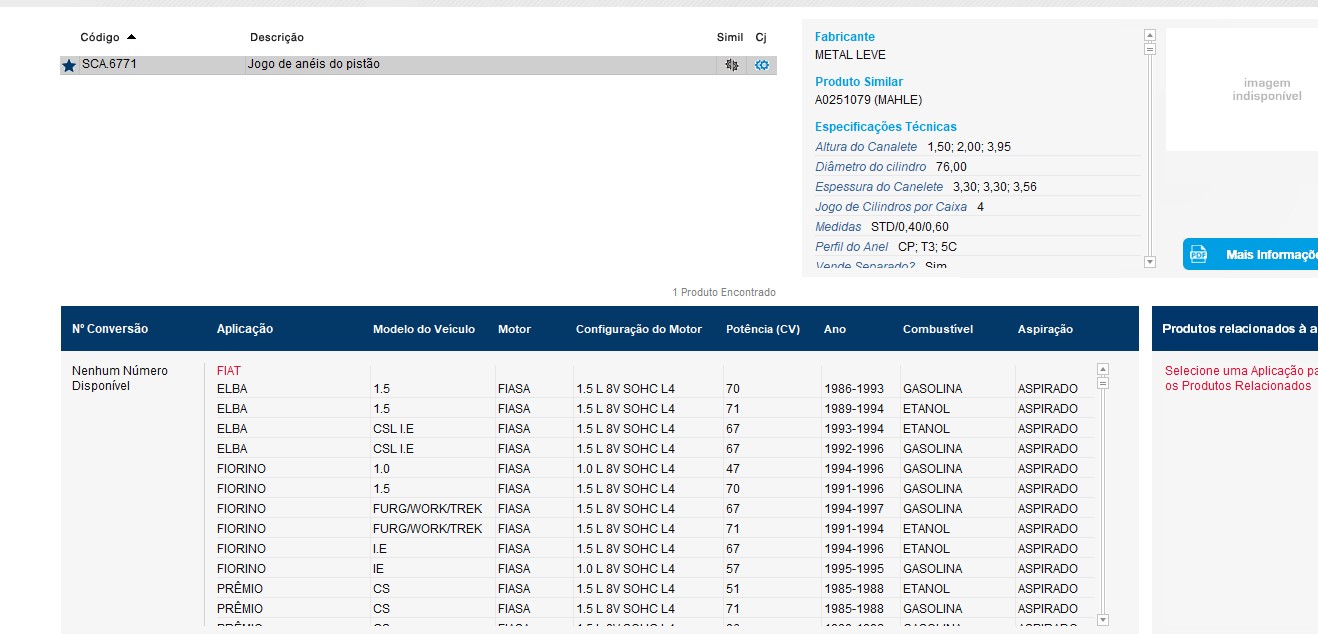This screenshot has height=634, width=1318.
Task: Select ELBA CSL I.E row from 1992-1996
Action: coord(652,449)
